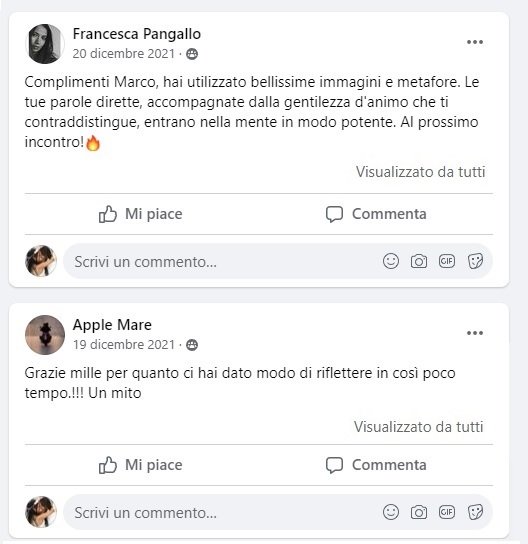Open three-dot options menu on Francesca Pangallo's post

pyautogui.click(x=475, y=42)
